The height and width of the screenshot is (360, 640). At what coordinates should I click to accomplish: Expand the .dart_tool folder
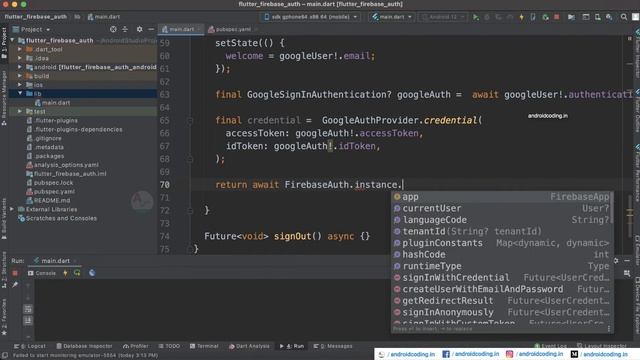click(x=20, y=49)
